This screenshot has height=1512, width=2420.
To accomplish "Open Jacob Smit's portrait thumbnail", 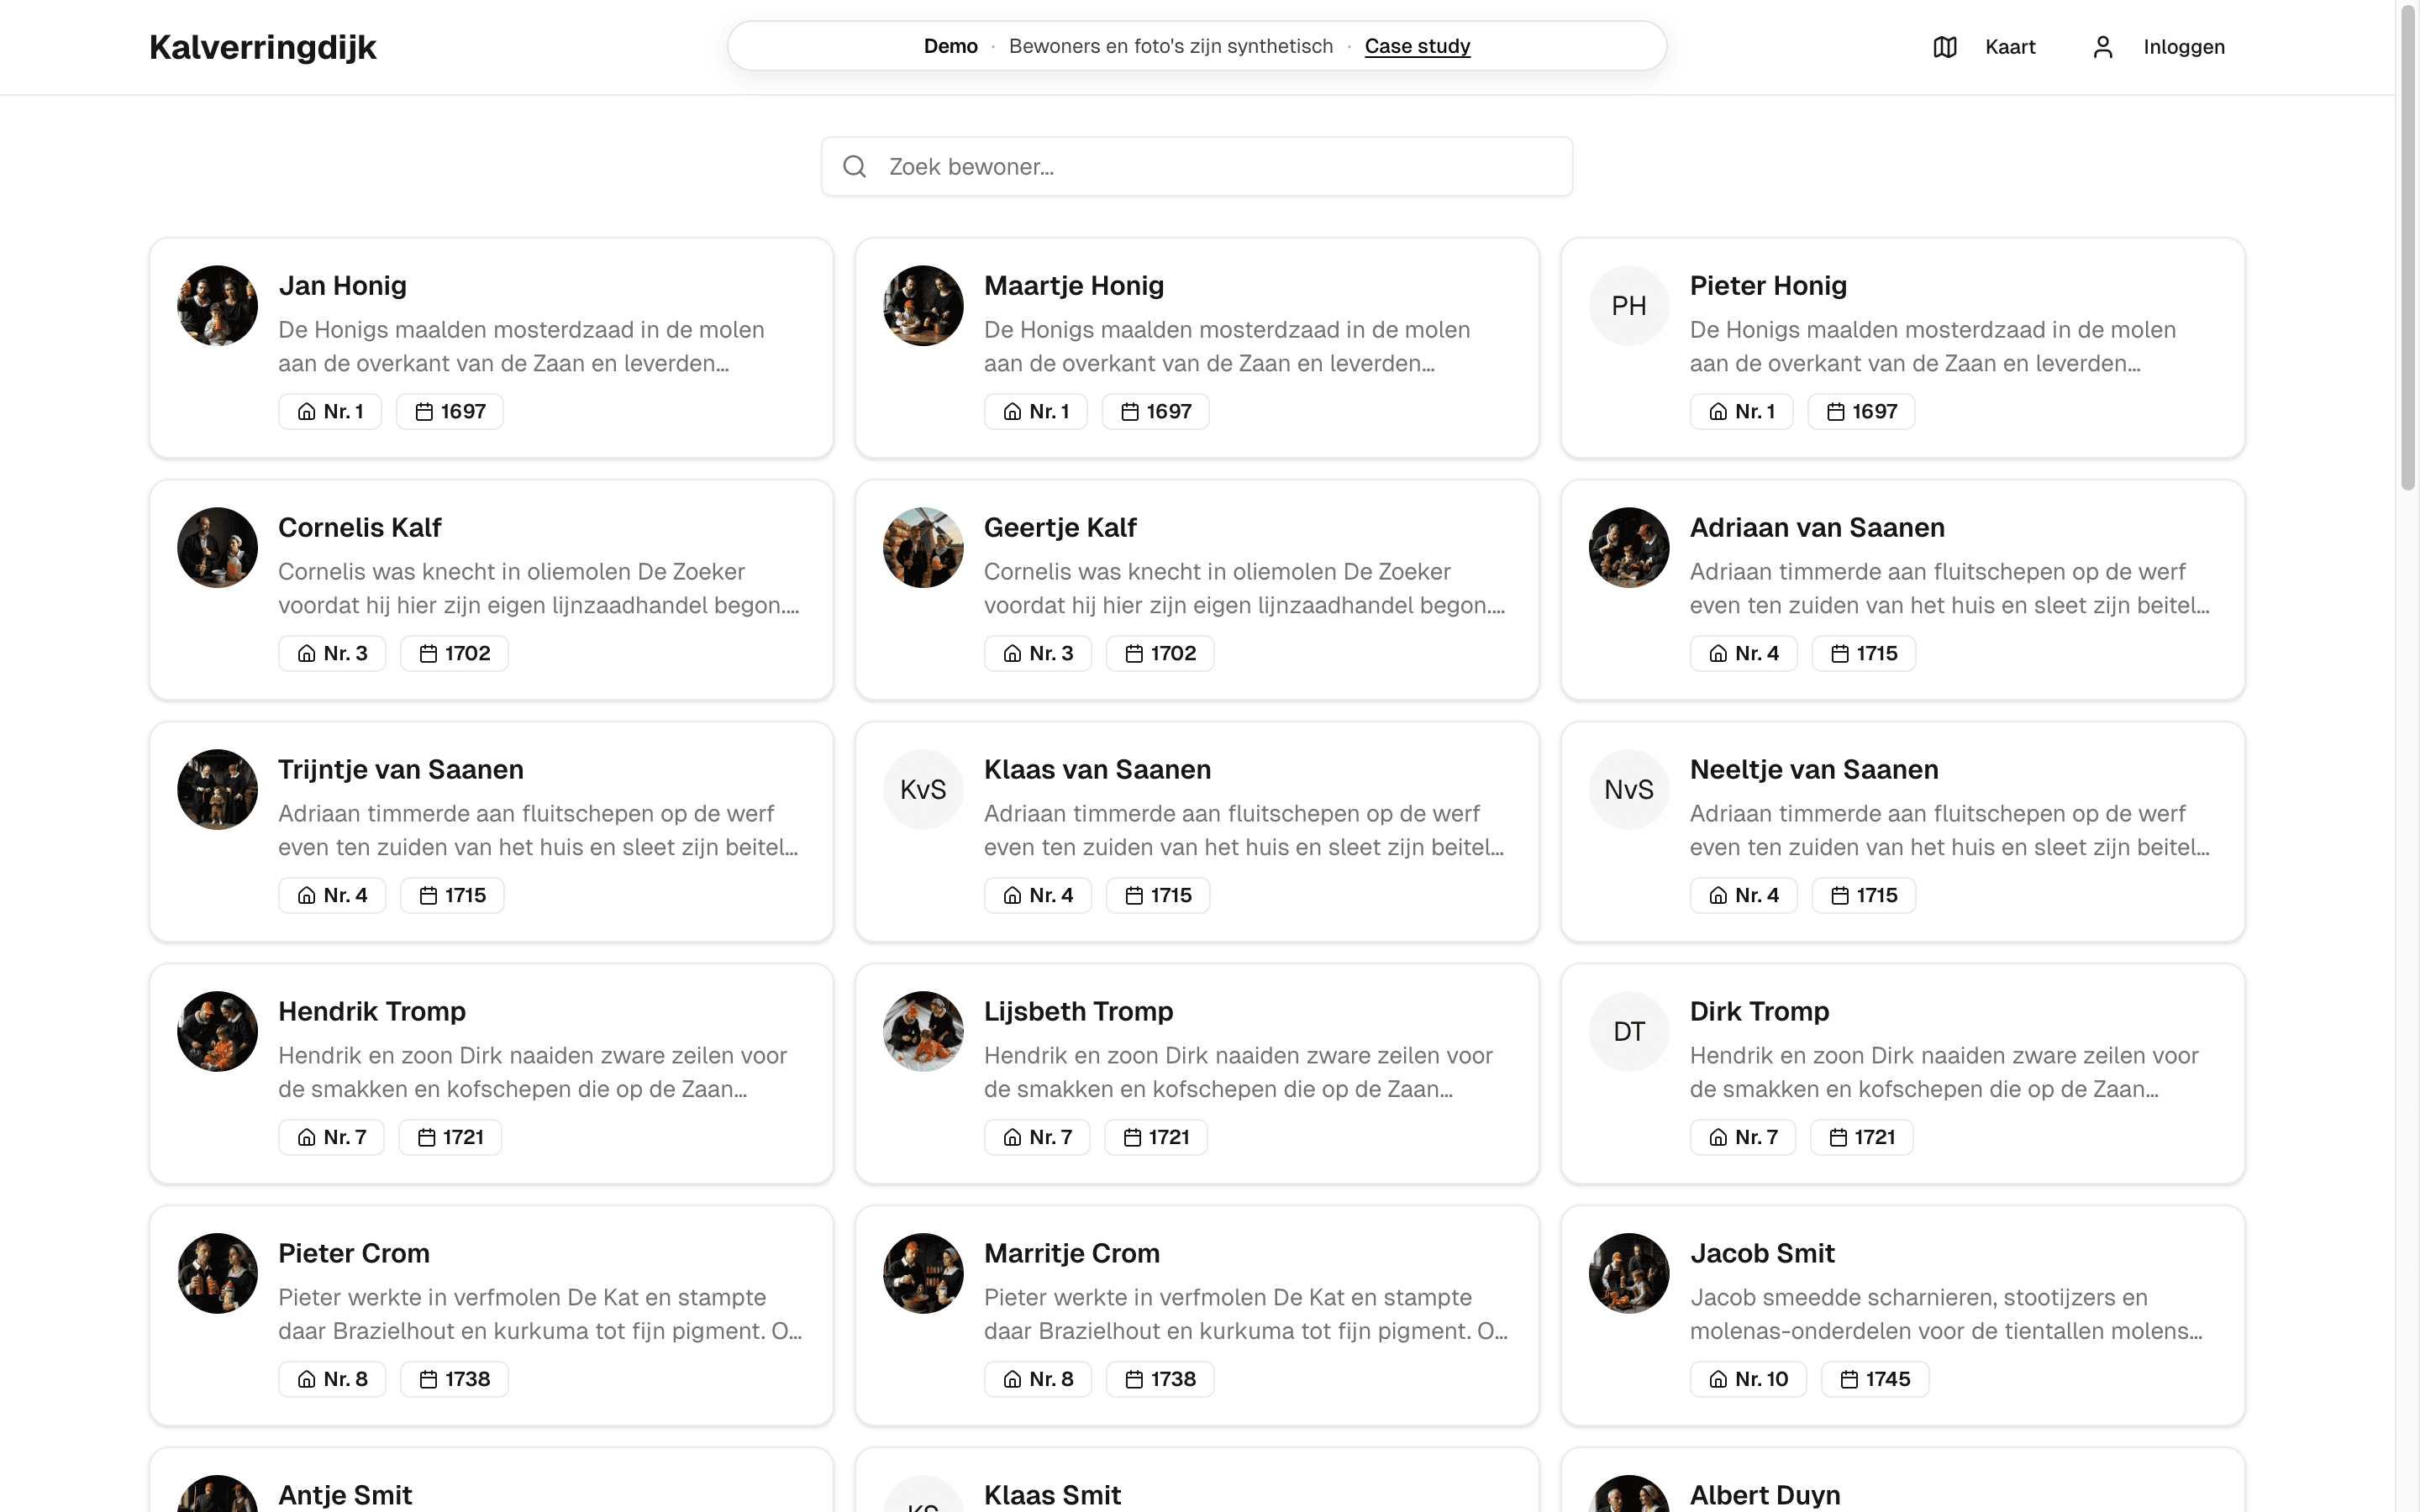I will (x=1629, y=1274).
